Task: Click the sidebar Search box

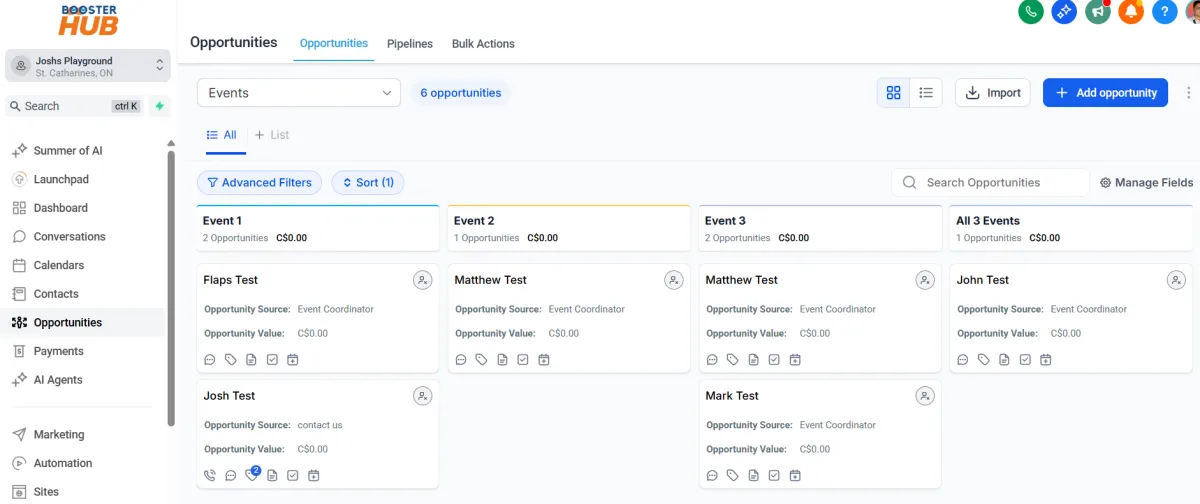Action: point(76,106)
